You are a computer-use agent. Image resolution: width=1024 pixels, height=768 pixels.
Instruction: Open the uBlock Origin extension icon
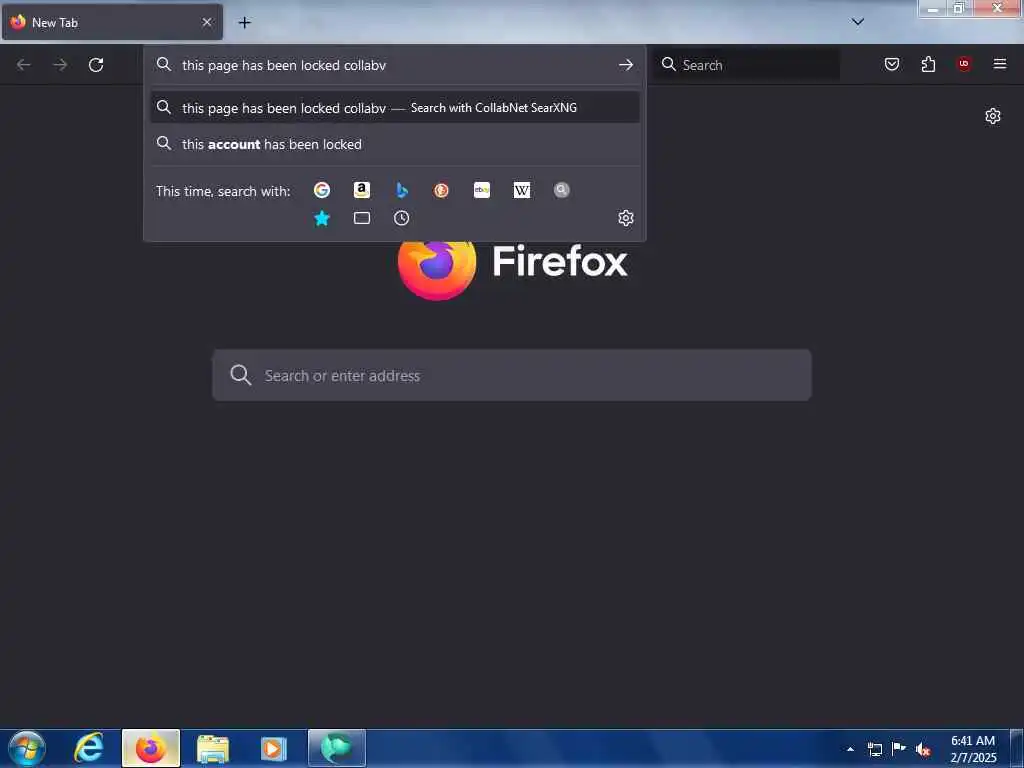[x=964, y=64]
